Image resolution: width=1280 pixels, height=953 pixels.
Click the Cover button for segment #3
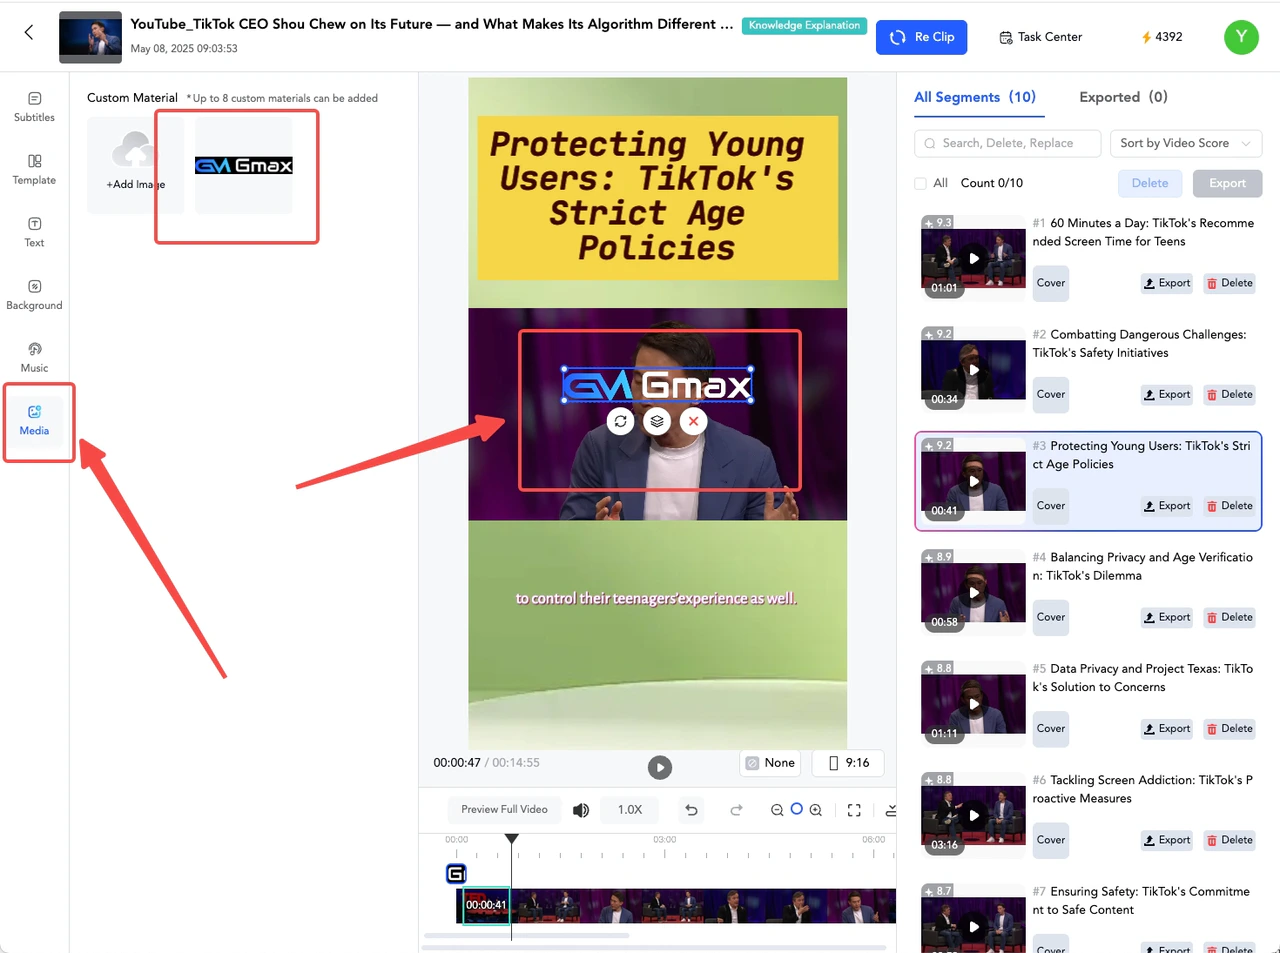coord(1051,506)
